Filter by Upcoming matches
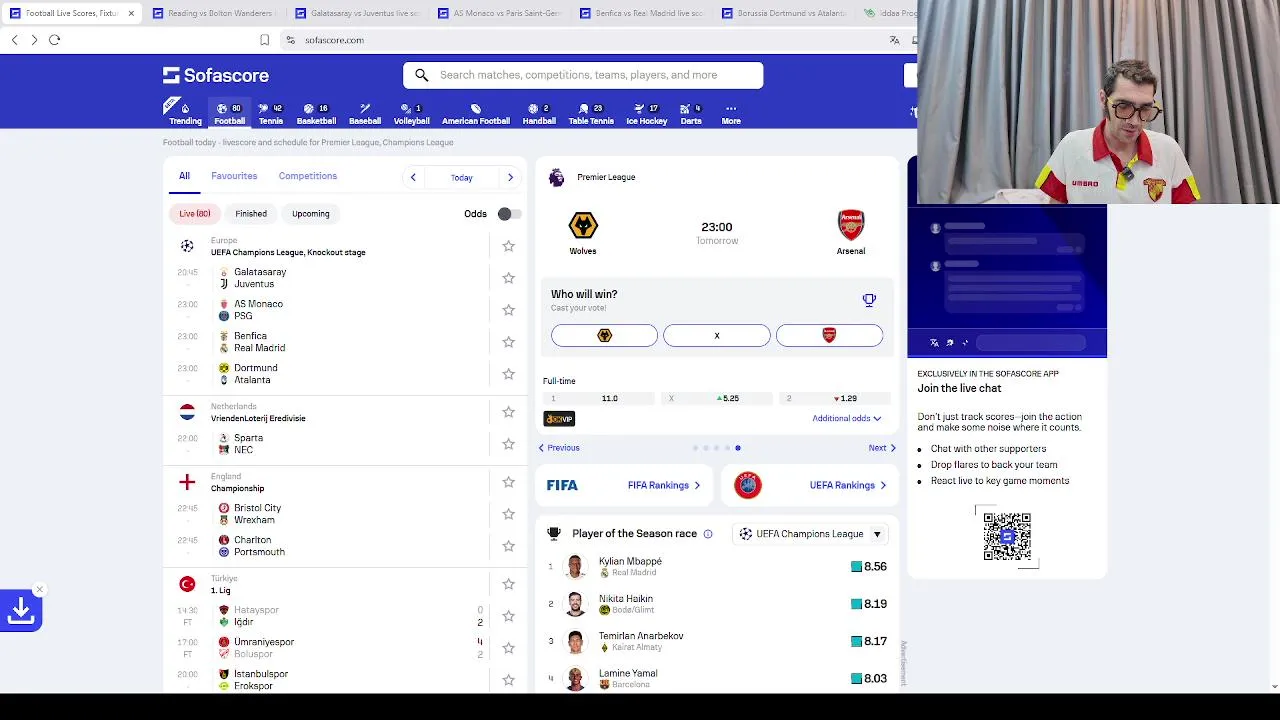Image resolution: width=1280 pixels, height=720 pixels. point(311,213)
